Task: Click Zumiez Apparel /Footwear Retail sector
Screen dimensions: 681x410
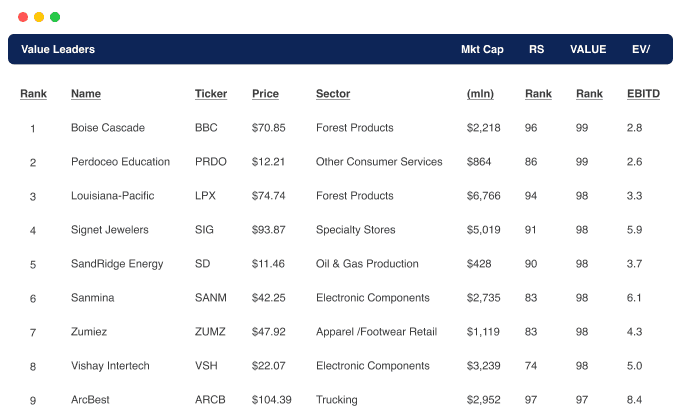Action: point(377,332)
